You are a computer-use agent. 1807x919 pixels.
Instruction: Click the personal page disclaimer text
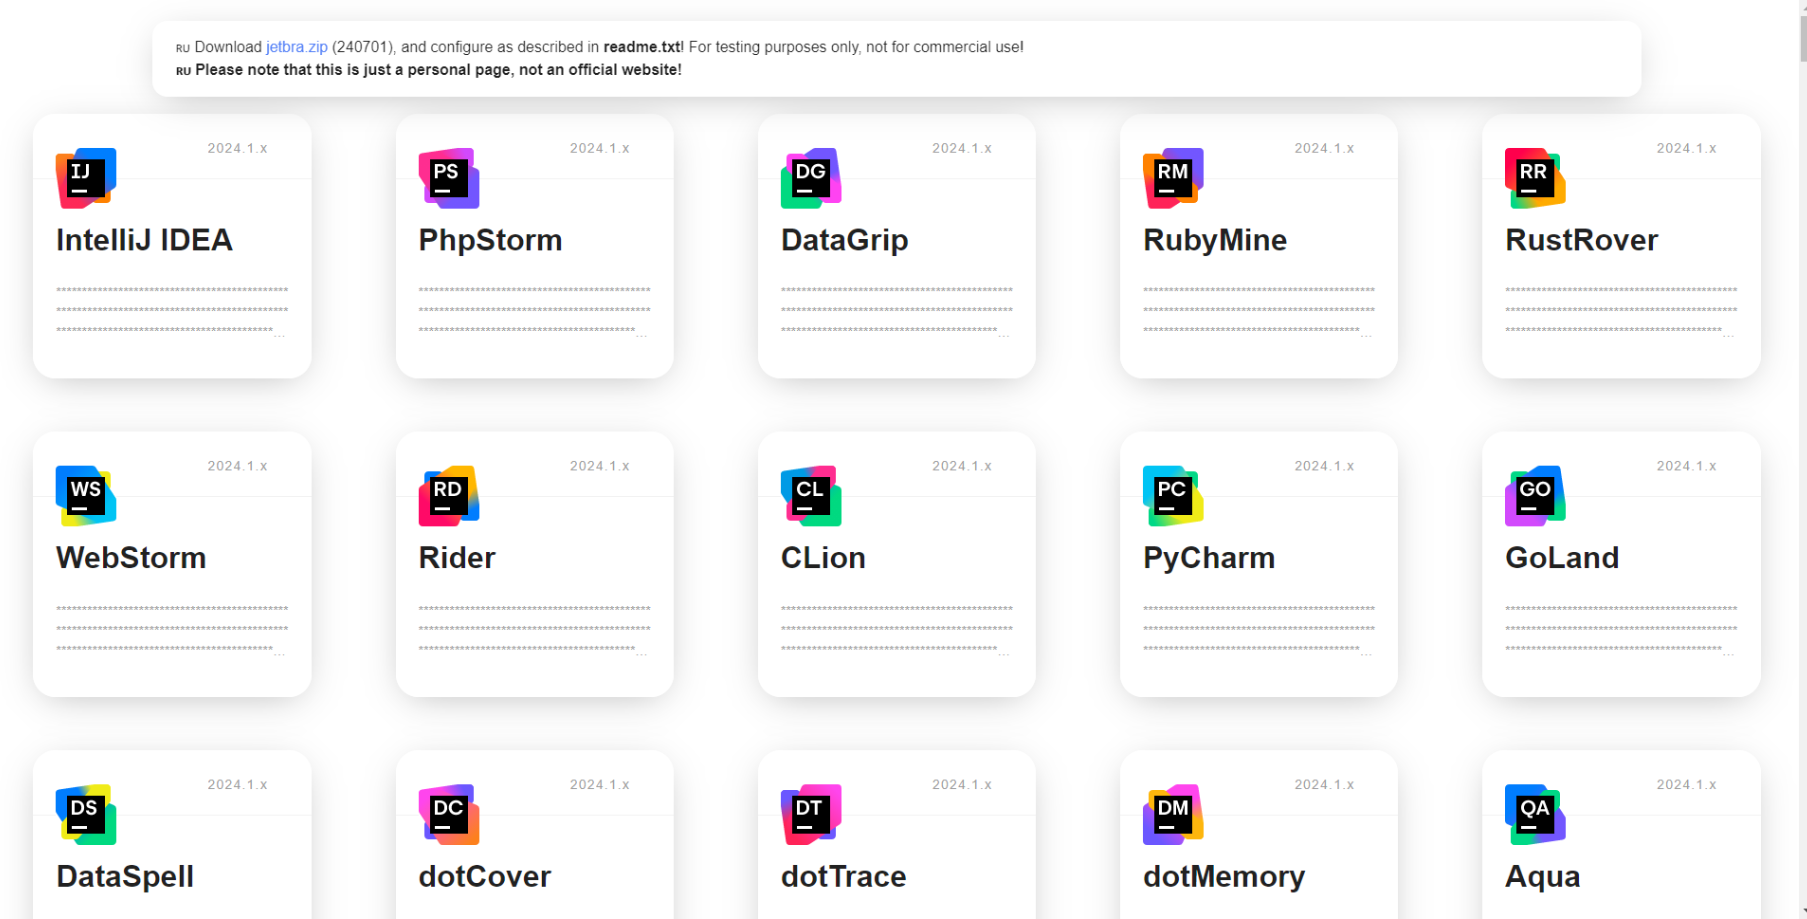point(438,70)
